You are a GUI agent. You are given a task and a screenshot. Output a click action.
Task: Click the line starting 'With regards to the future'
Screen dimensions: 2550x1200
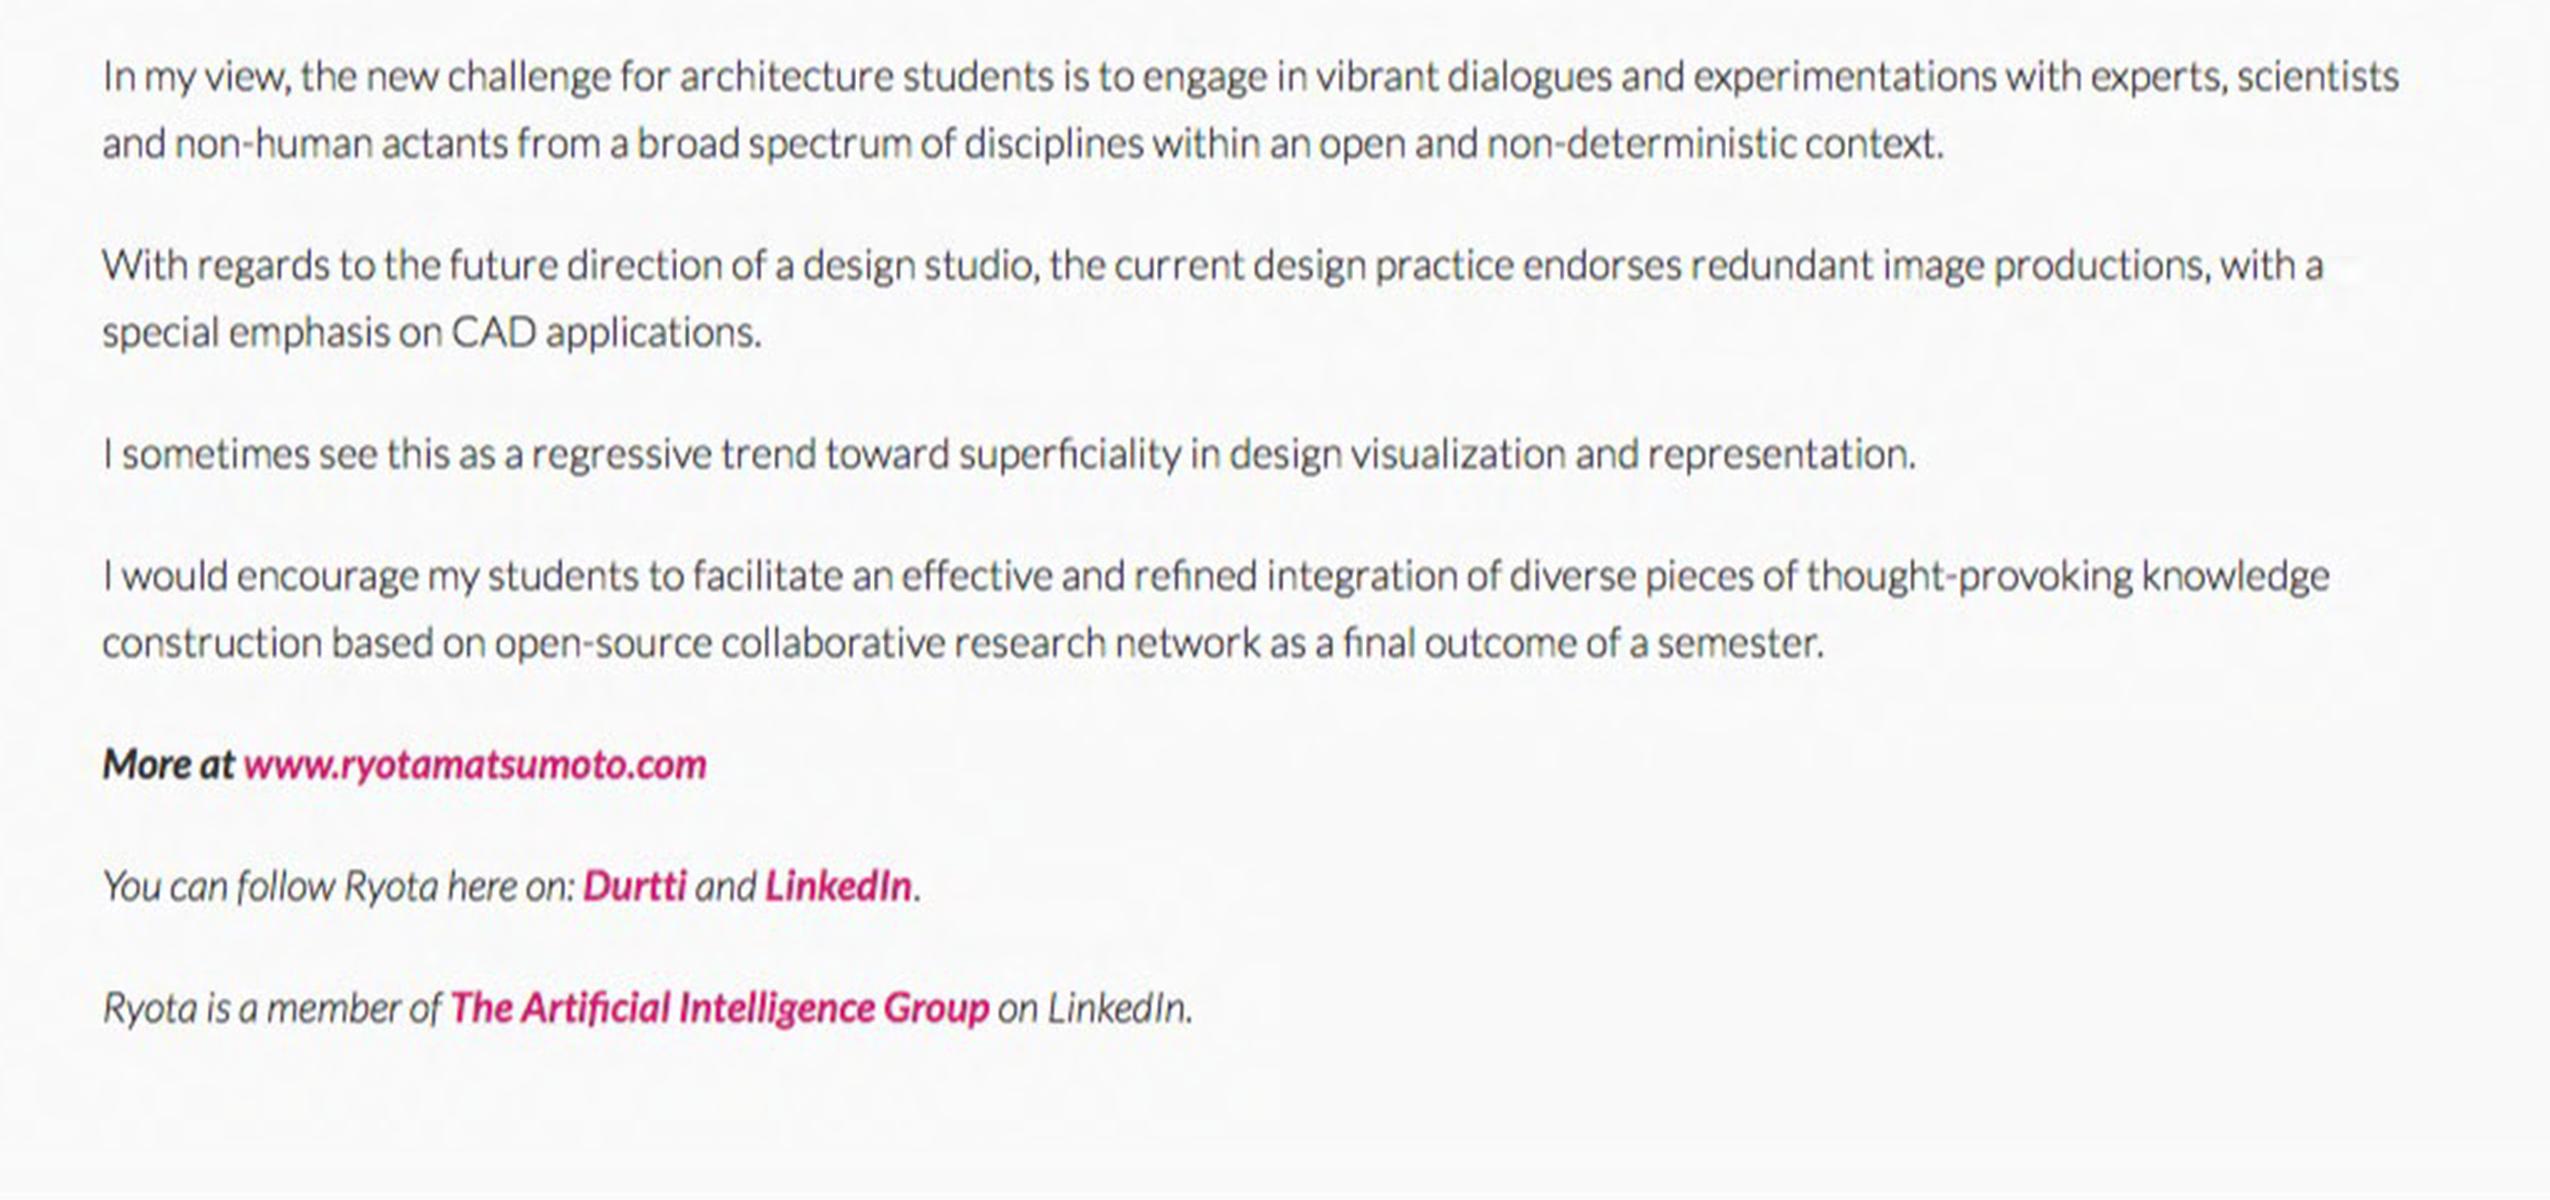[1212, 266]
